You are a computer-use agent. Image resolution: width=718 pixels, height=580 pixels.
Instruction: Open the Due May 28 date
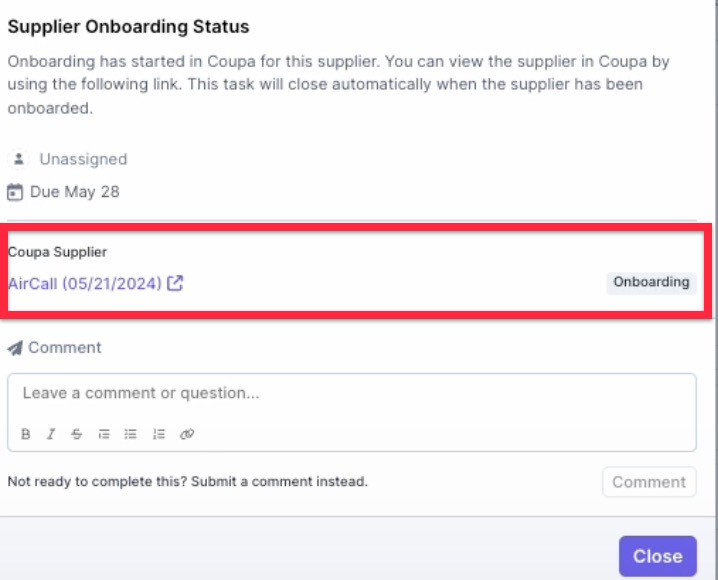click(x=75, y=192)
